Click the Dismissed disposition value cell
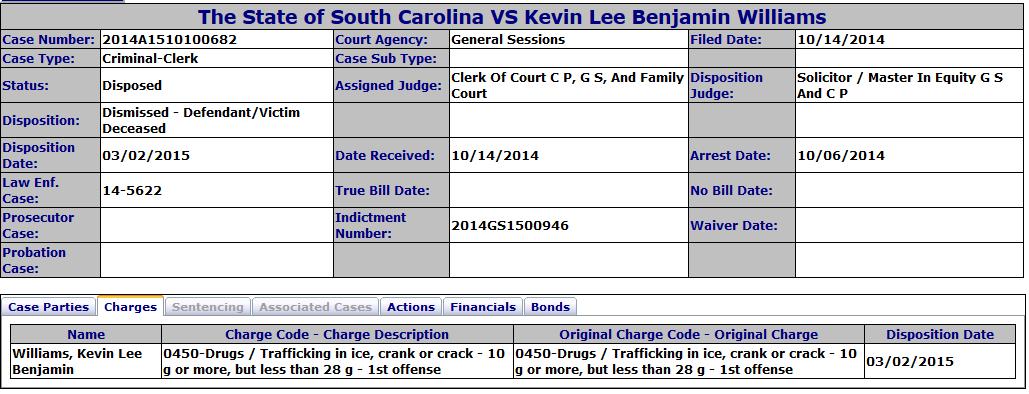Screen dimensions: 1029x394 coord(217,121)
